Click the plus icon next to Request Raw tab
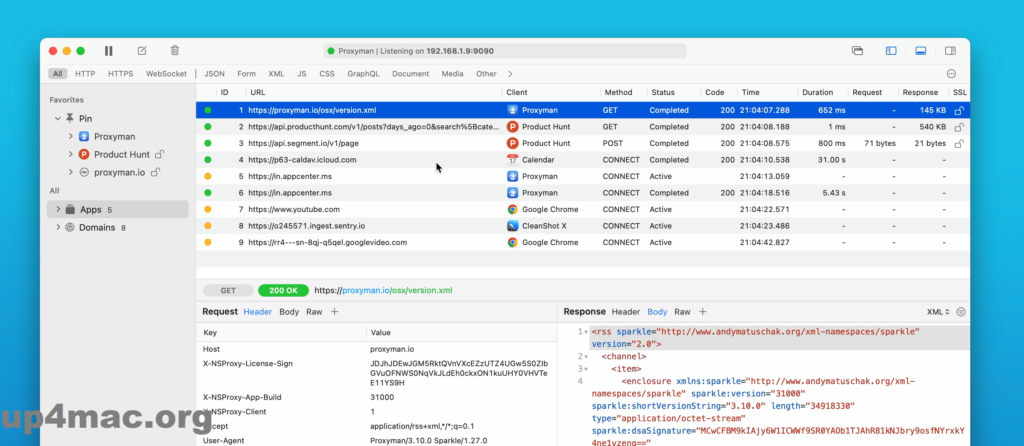Screen dimensions: 1024x446 point(334,312)
